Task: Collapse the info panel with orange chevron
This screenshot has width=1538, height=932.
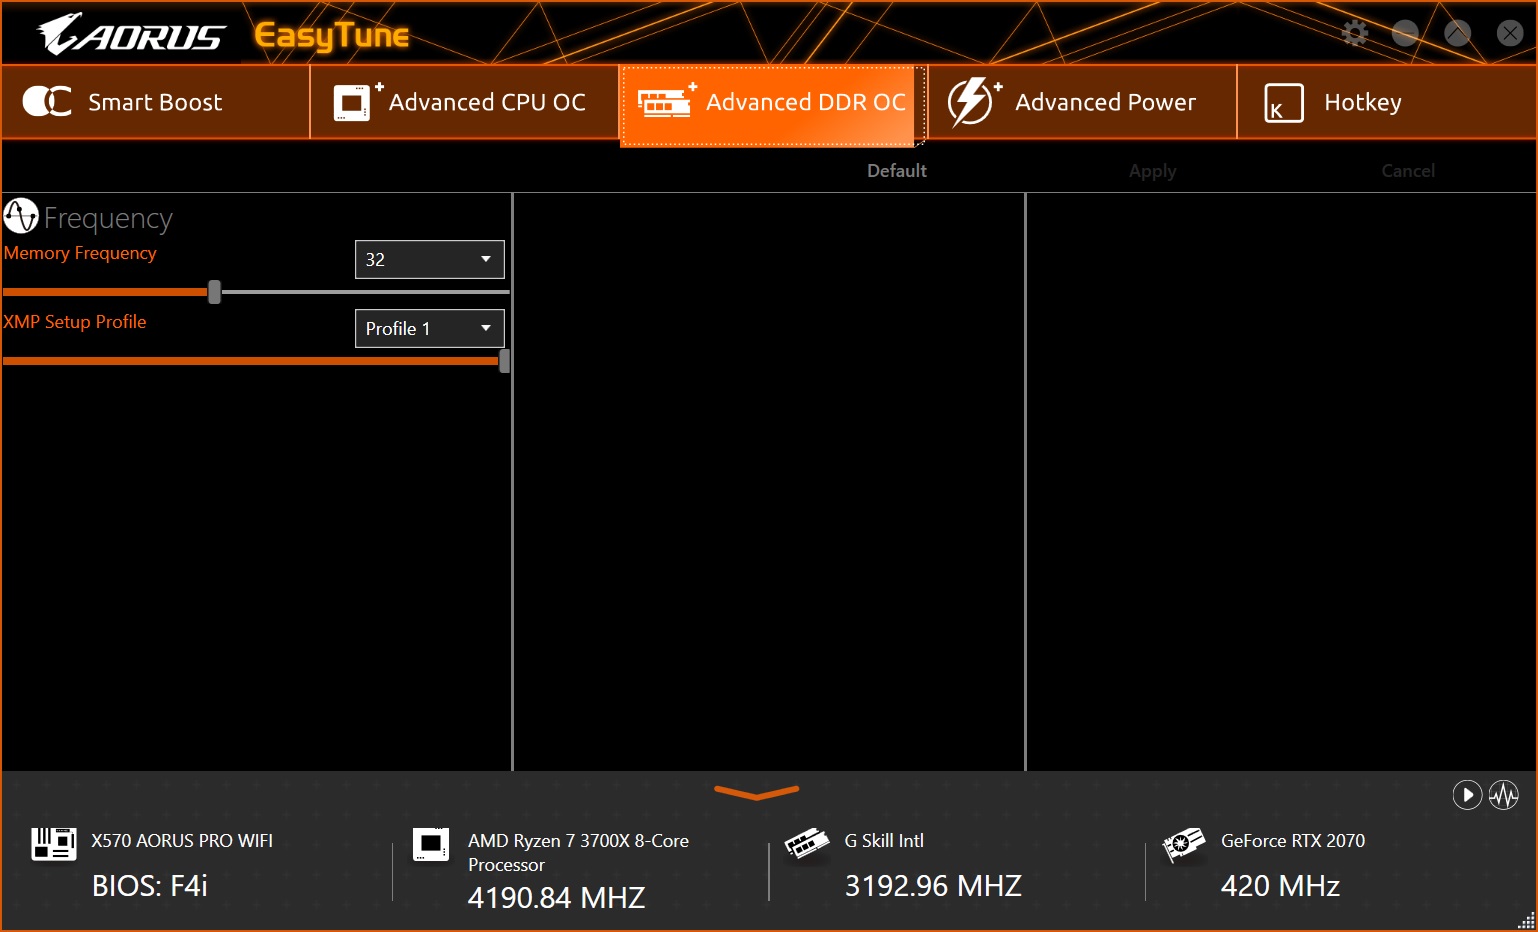Action: pyautogui.click(x=757, y=793)
